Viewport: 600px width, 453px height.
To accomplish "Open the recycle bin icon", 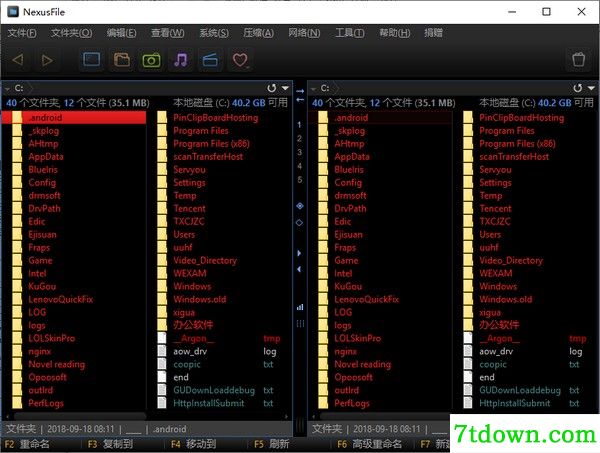I will (x=578, y=60).
